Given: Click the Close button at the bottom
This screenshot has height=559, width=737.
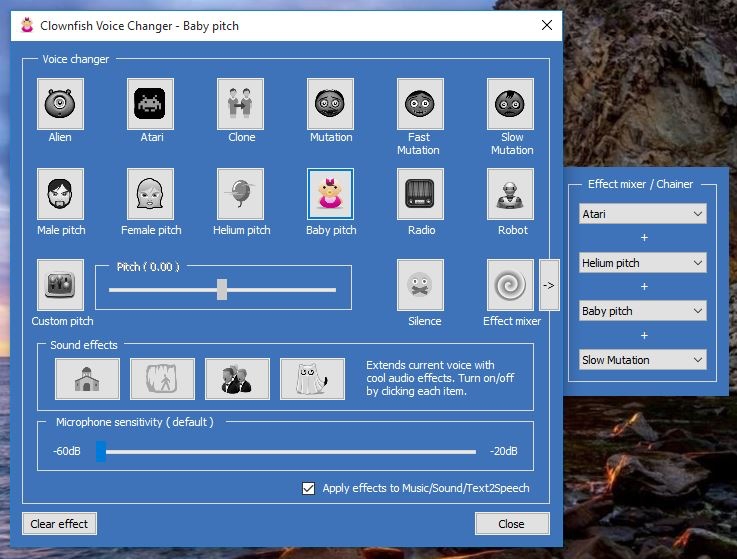Looking at the screenshot, I should [512, 524].
